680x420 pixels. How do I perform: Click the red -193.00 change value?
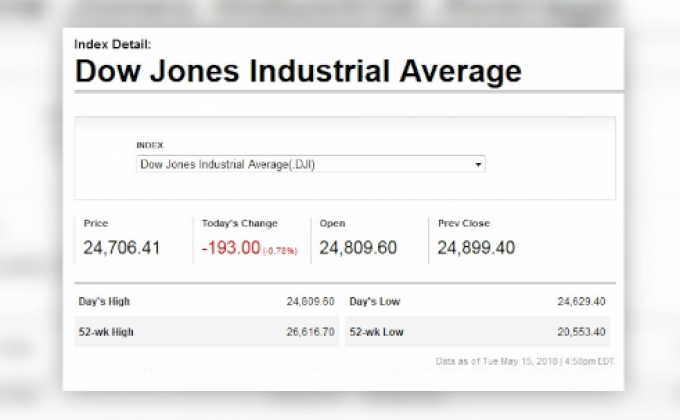coord(231,248)
